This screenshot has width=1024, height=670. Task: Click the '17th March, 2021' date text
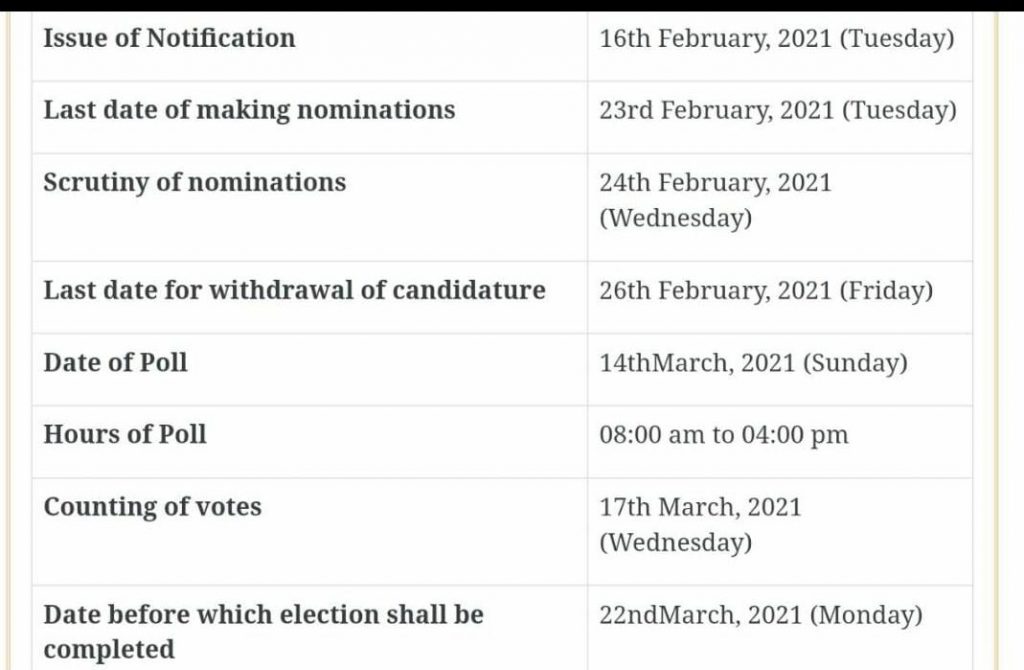click(x=700, y=507)
